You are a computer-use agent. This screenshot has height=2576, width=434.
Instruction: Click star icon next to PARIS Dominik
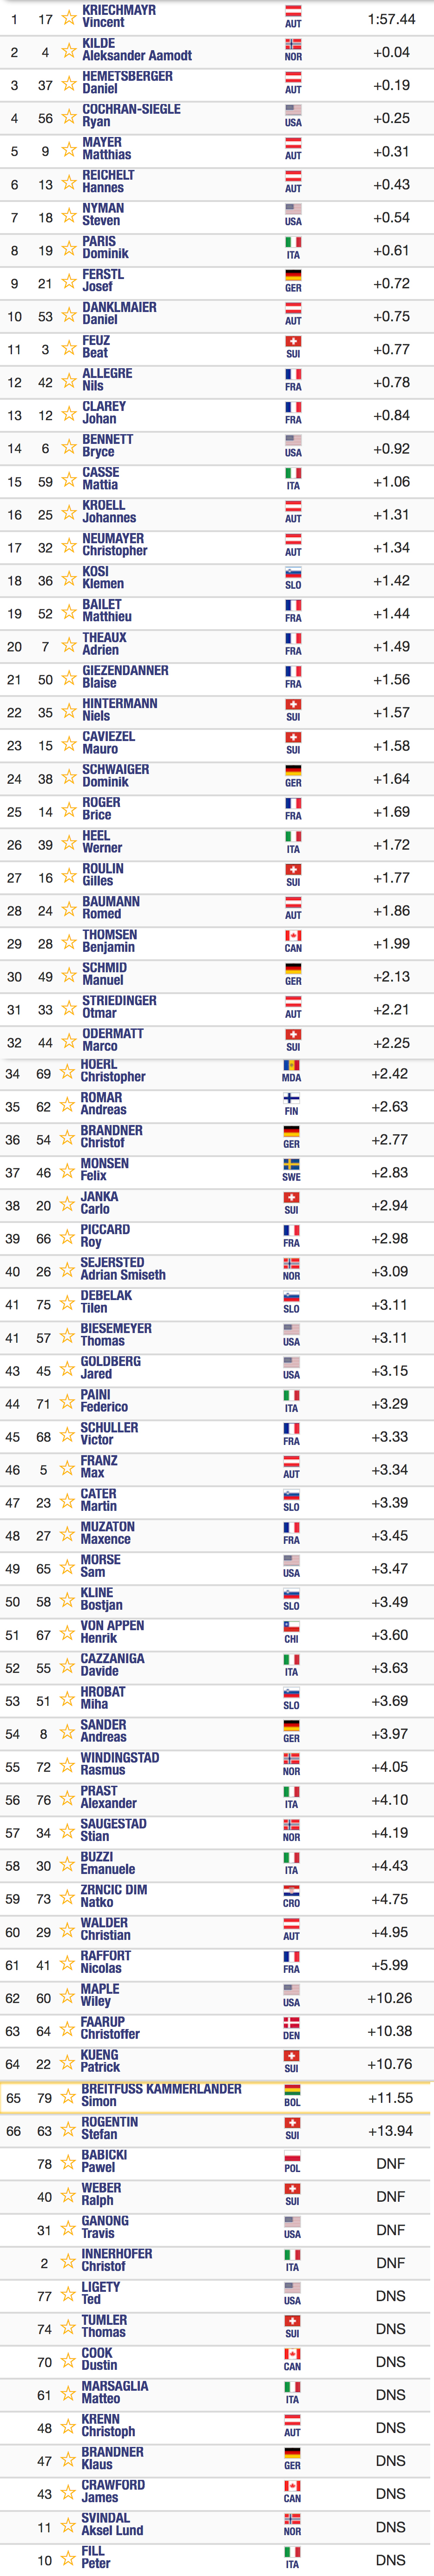click(69, 249)
